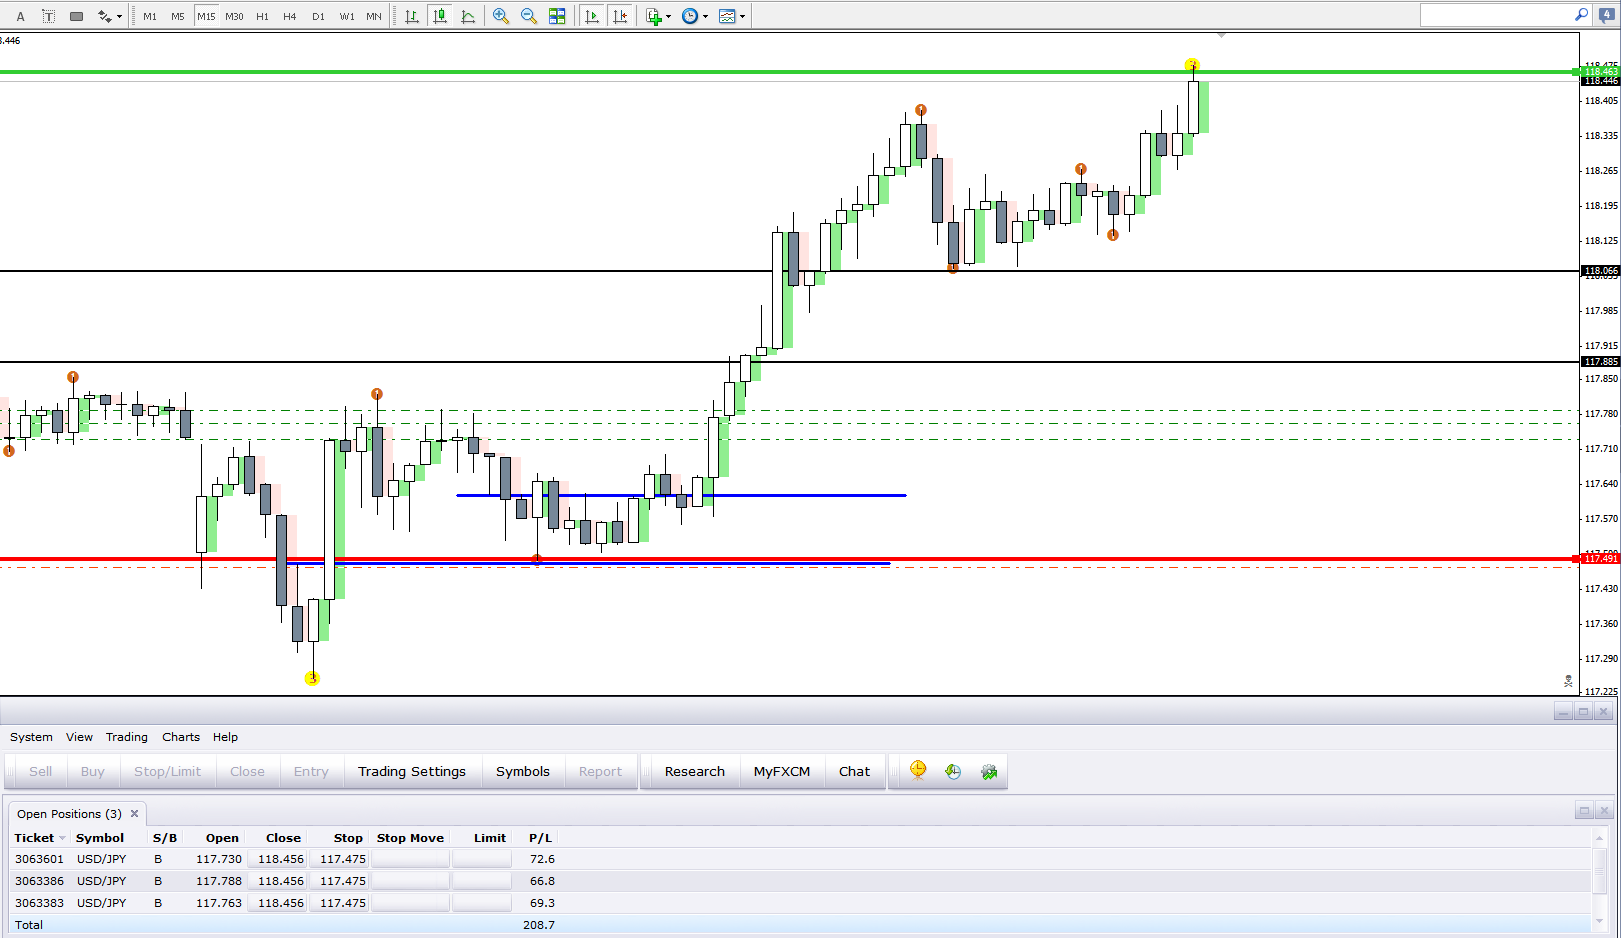Open the add indicator dropdown arrow
Viewport: 1621px width, 938px height.
[x=668, y=16]
